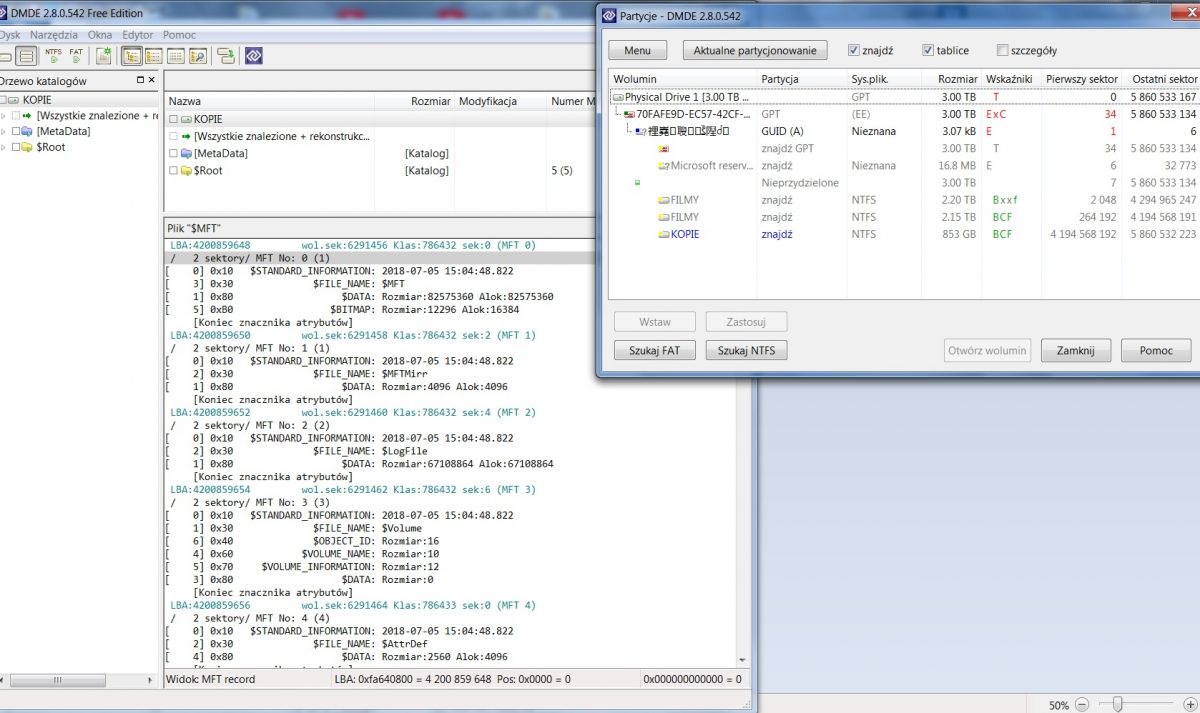Open the Pomoc menu in menu bar
This screenshot has height=713, width=1200.
(180, 34)
